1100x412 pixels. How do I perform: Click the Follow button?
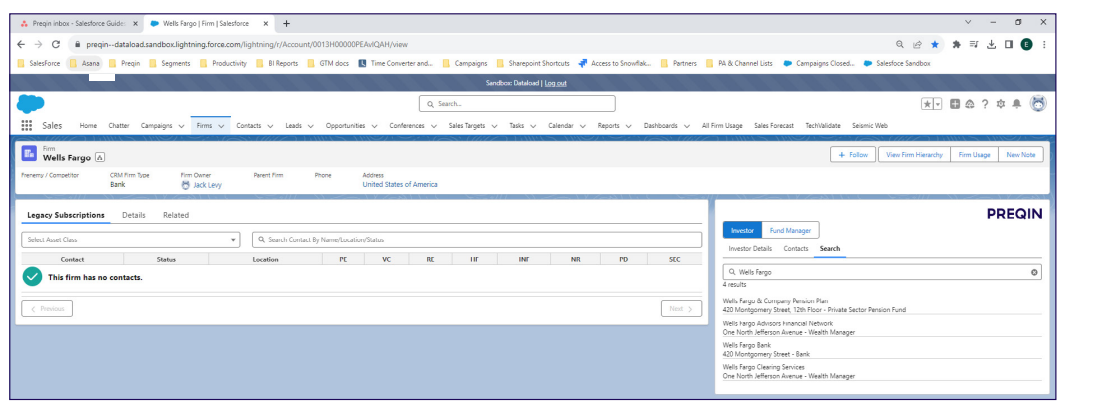coord(853,154)
